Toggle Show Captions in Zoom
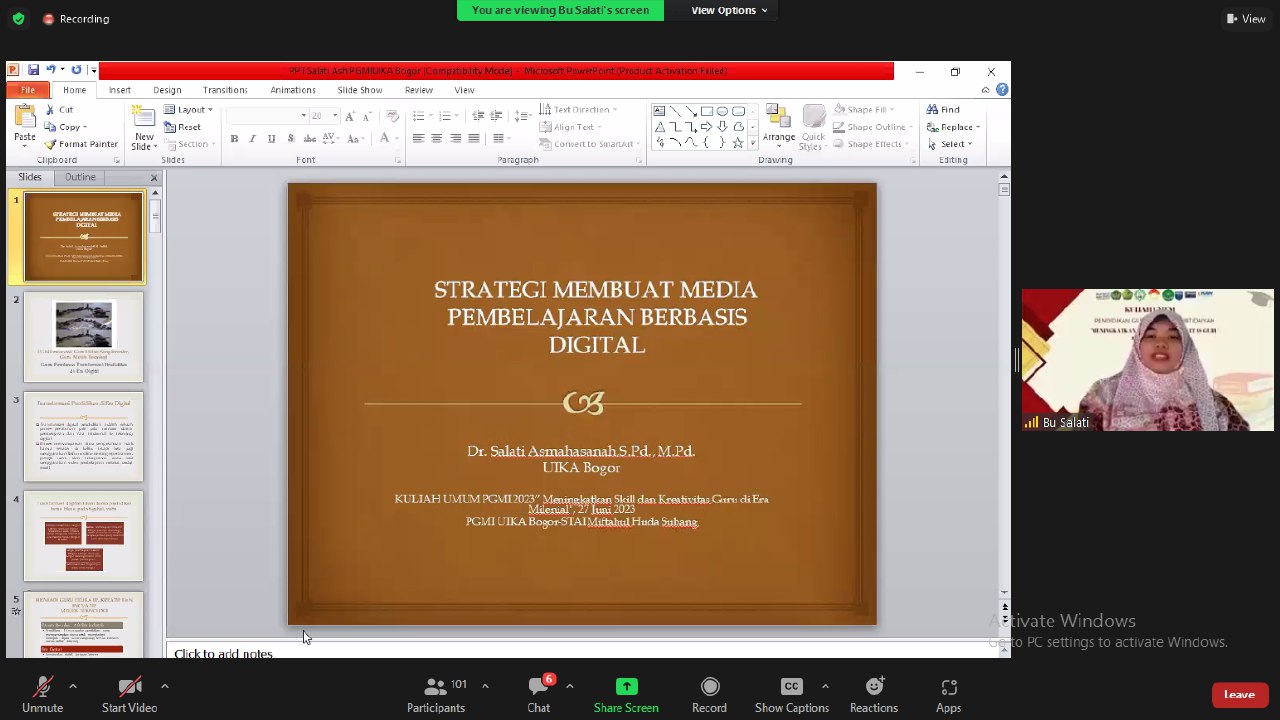Screen dimensions: 1280x720 click(x=791, y=694)
